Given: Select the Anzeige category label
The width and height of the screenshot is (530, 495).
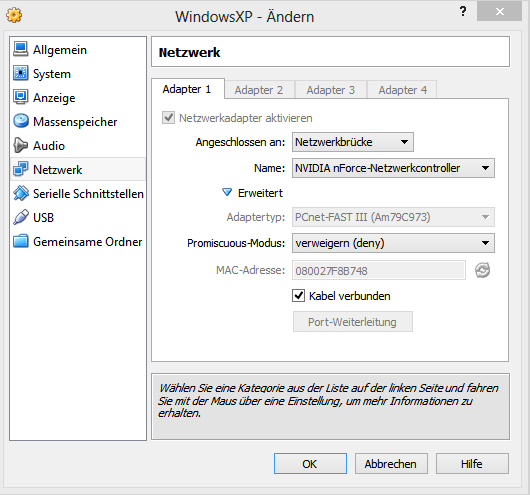Looking at the screenshot, I should point(54,98).
